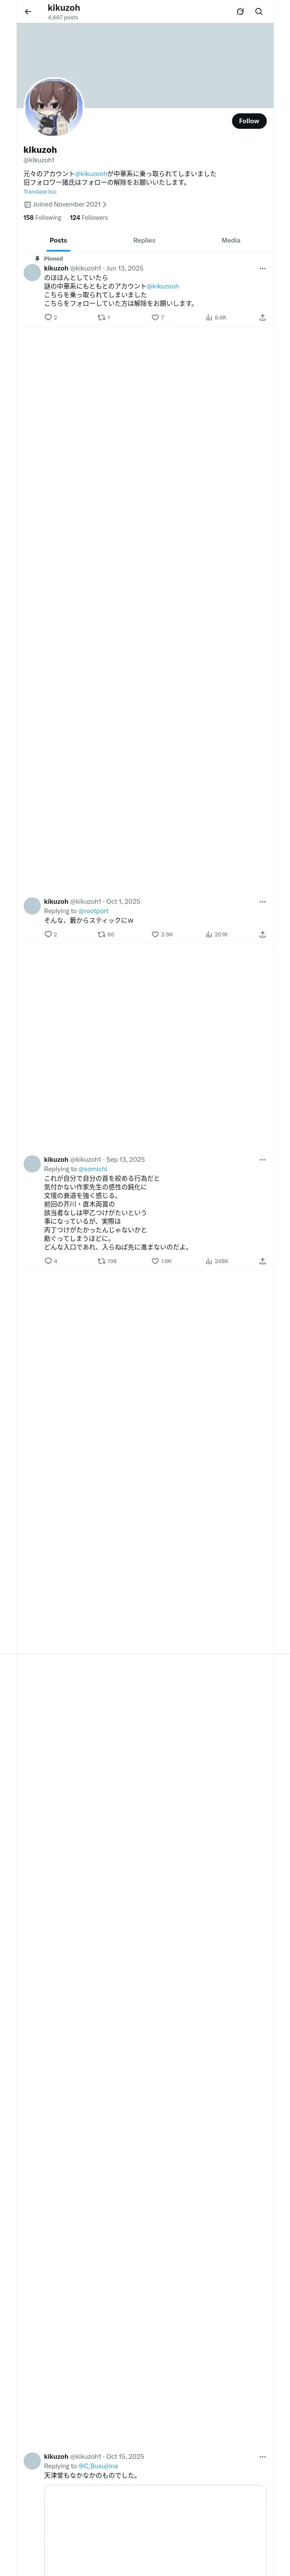290x2576 pixels.
Task: Open more options on pinned post
Action: (x=262, y=268)
